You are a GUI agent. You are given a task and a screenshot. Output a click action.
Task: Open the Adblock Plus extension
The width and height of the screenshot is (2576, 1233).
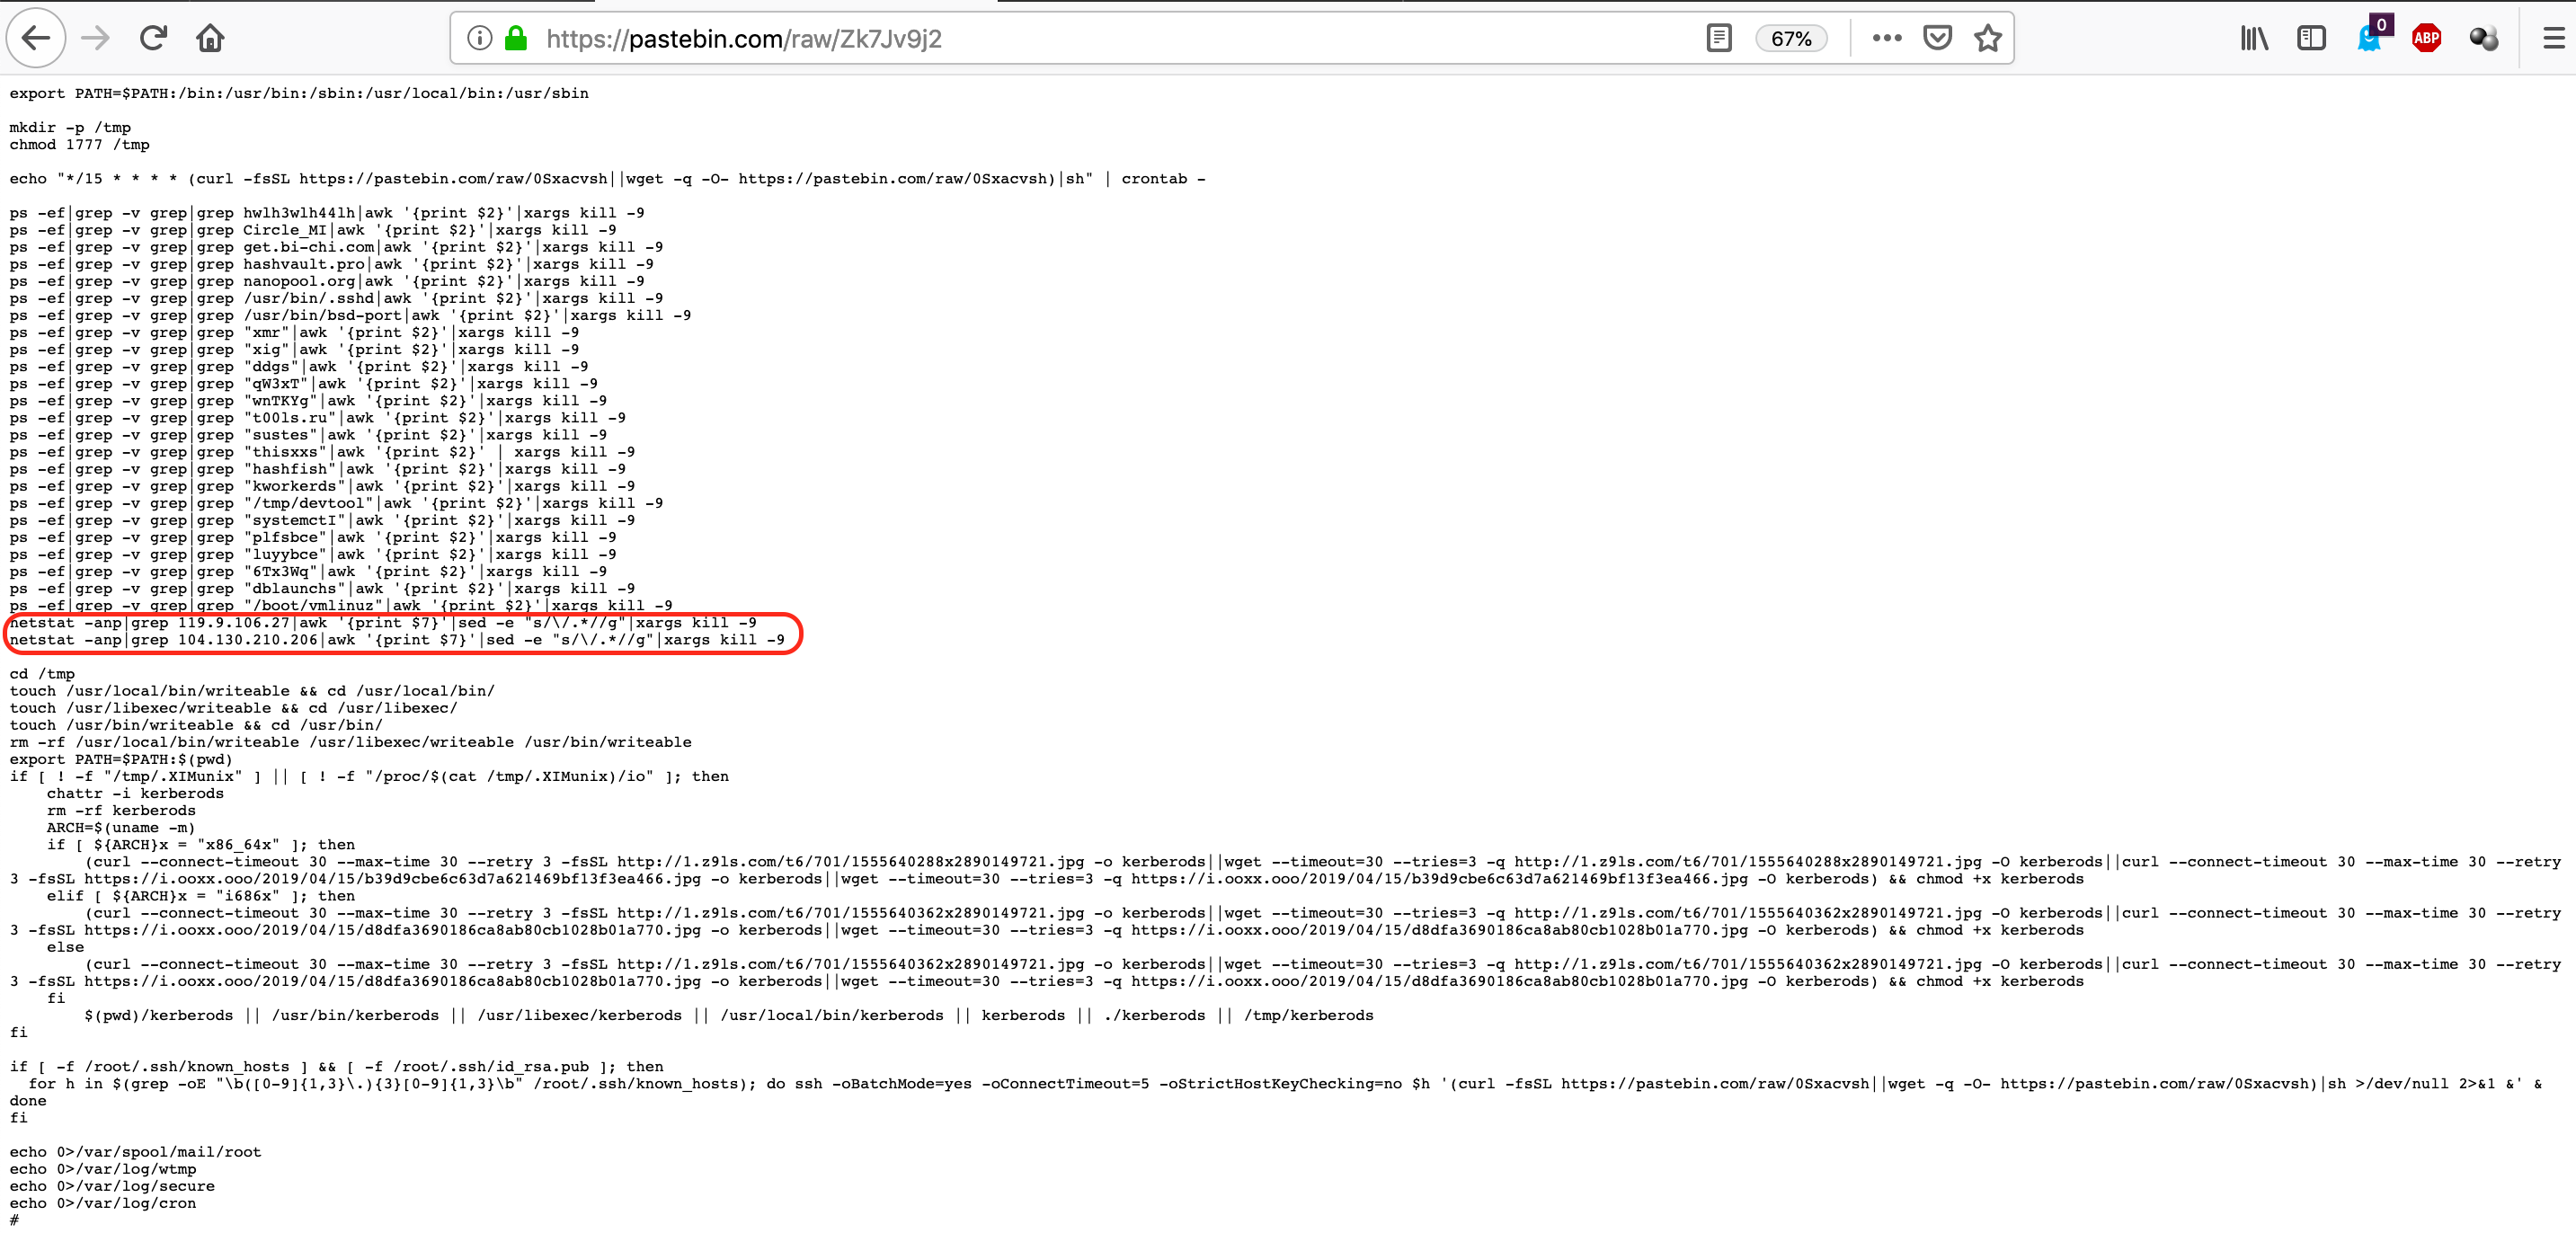(x=2426, y=38)
